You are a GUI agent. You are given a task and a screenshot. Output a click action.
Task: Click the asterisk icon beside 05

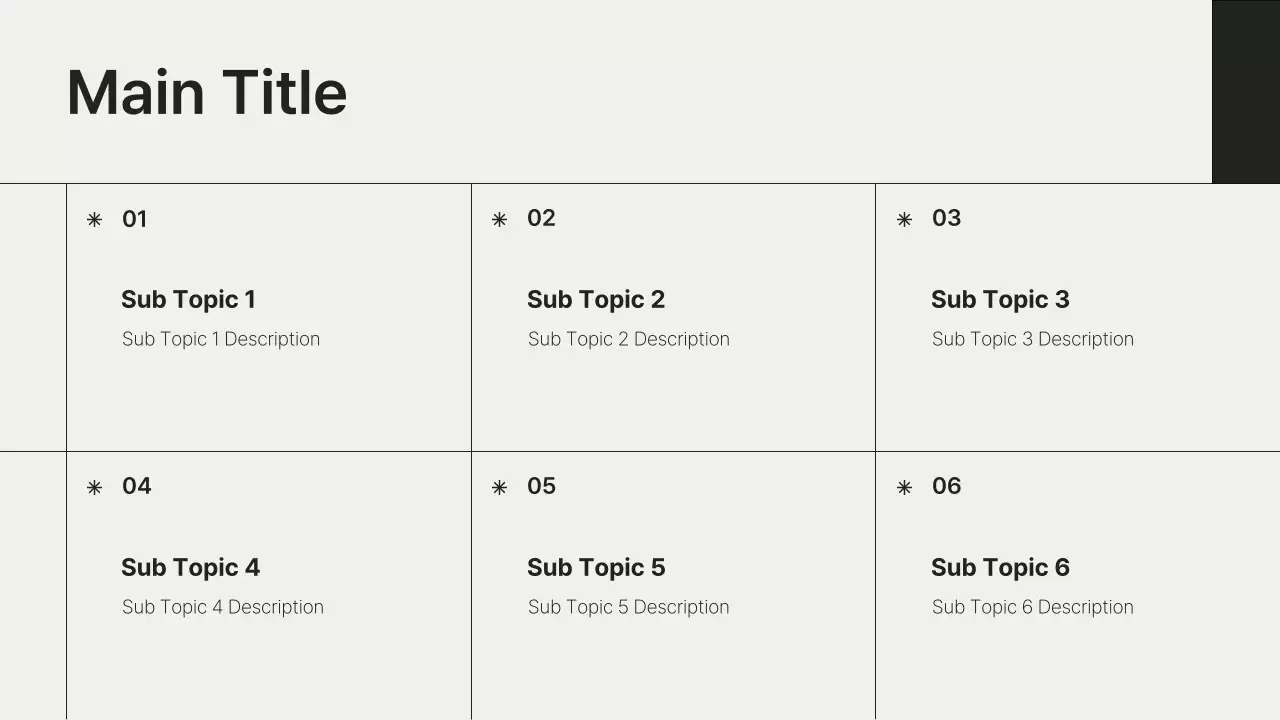499,487
